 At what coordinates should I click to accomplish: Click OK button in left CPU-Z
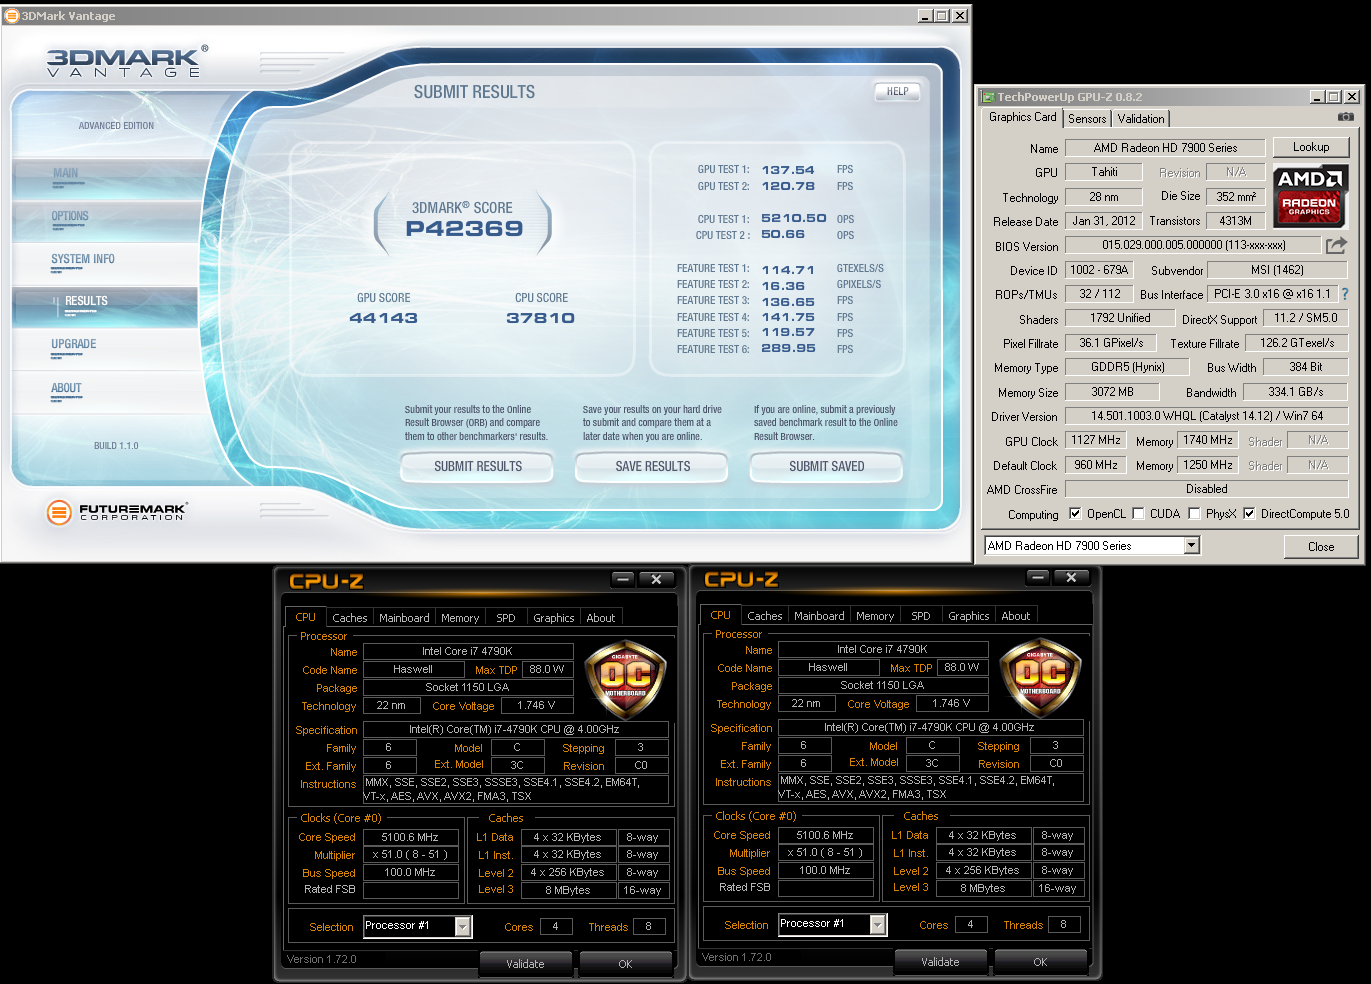click(x=625, y=964)
